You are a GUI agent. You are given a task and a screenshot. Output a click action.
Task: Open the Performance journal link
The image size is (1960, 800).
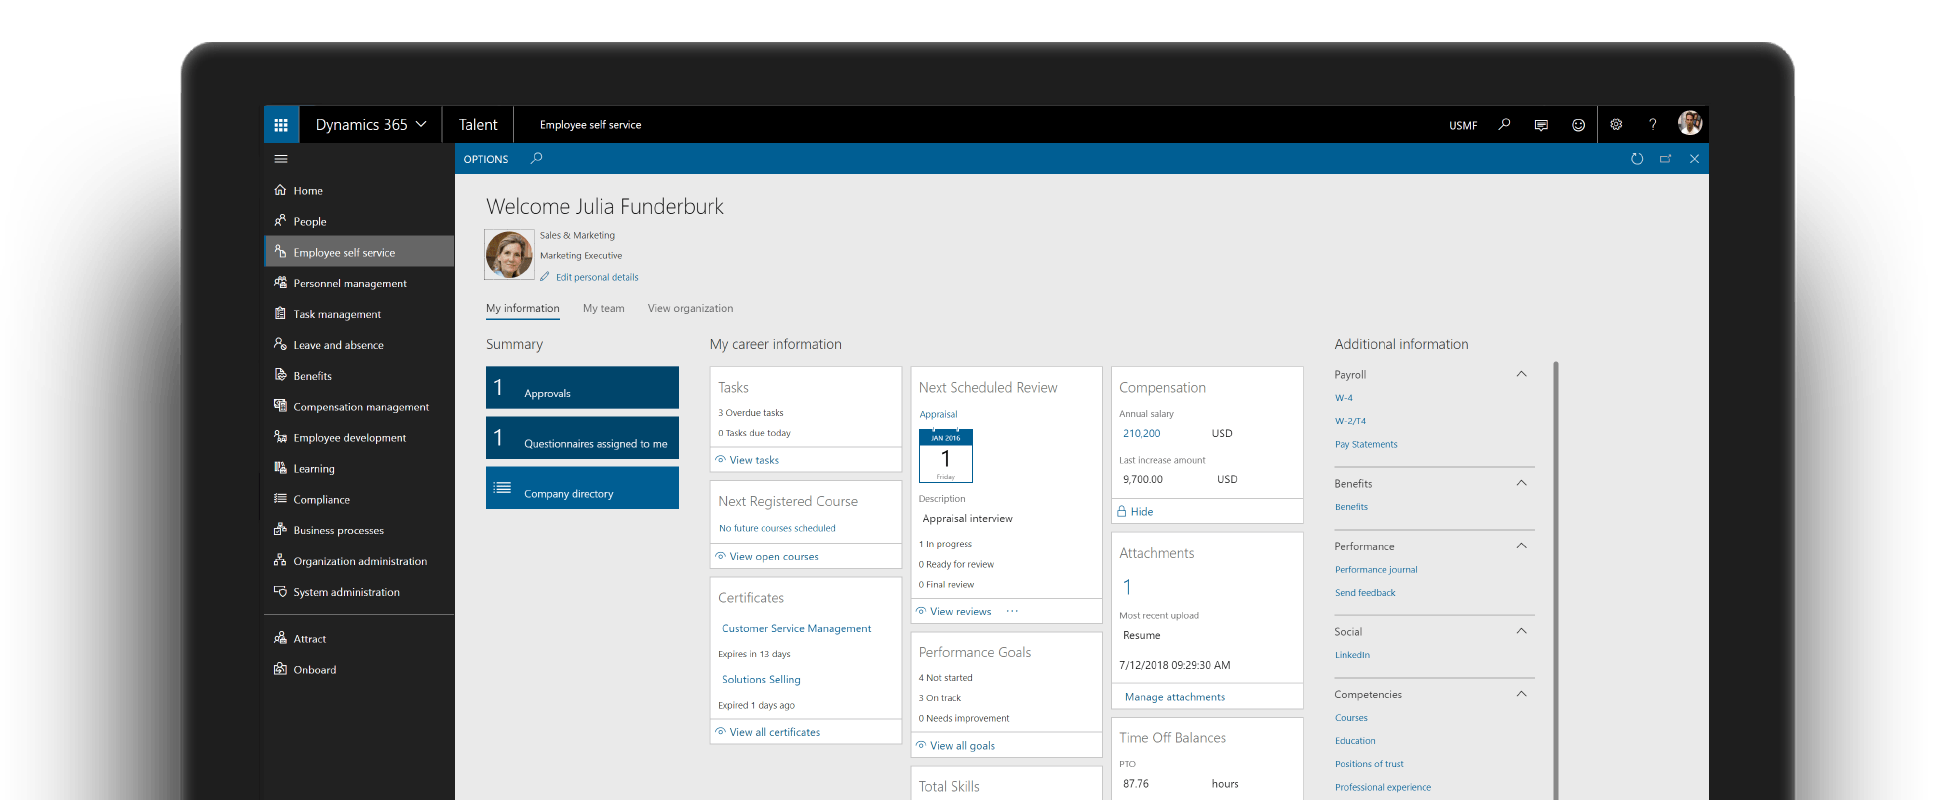click(1376, 569)
